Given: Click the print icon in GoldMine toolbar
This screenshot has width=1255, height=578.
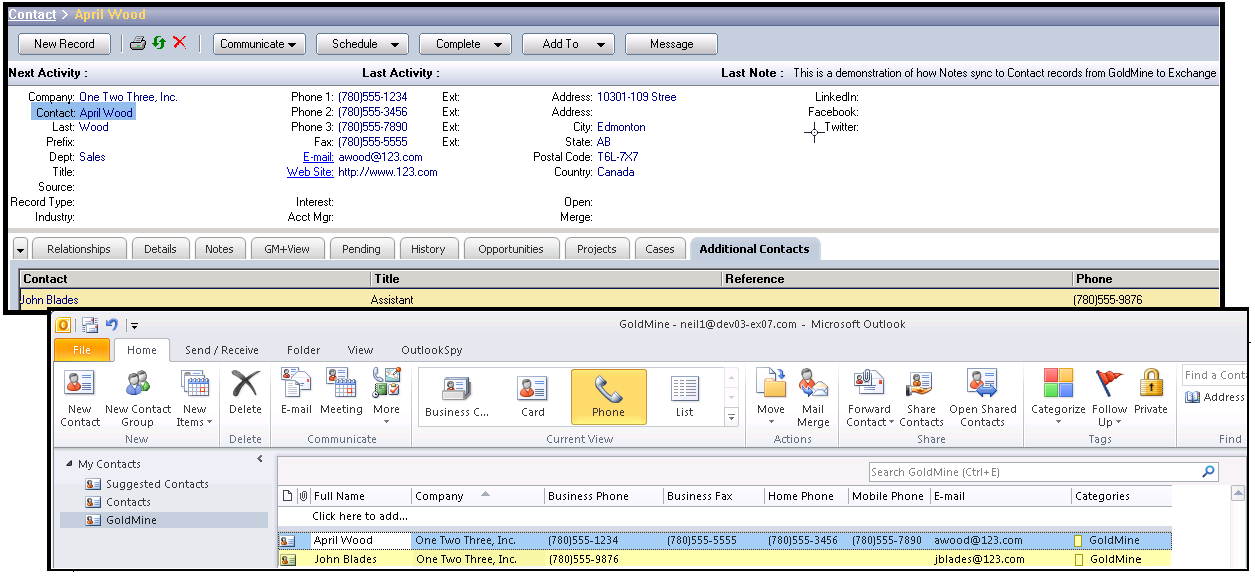Looking at the screenshot, I should point(138,43).
